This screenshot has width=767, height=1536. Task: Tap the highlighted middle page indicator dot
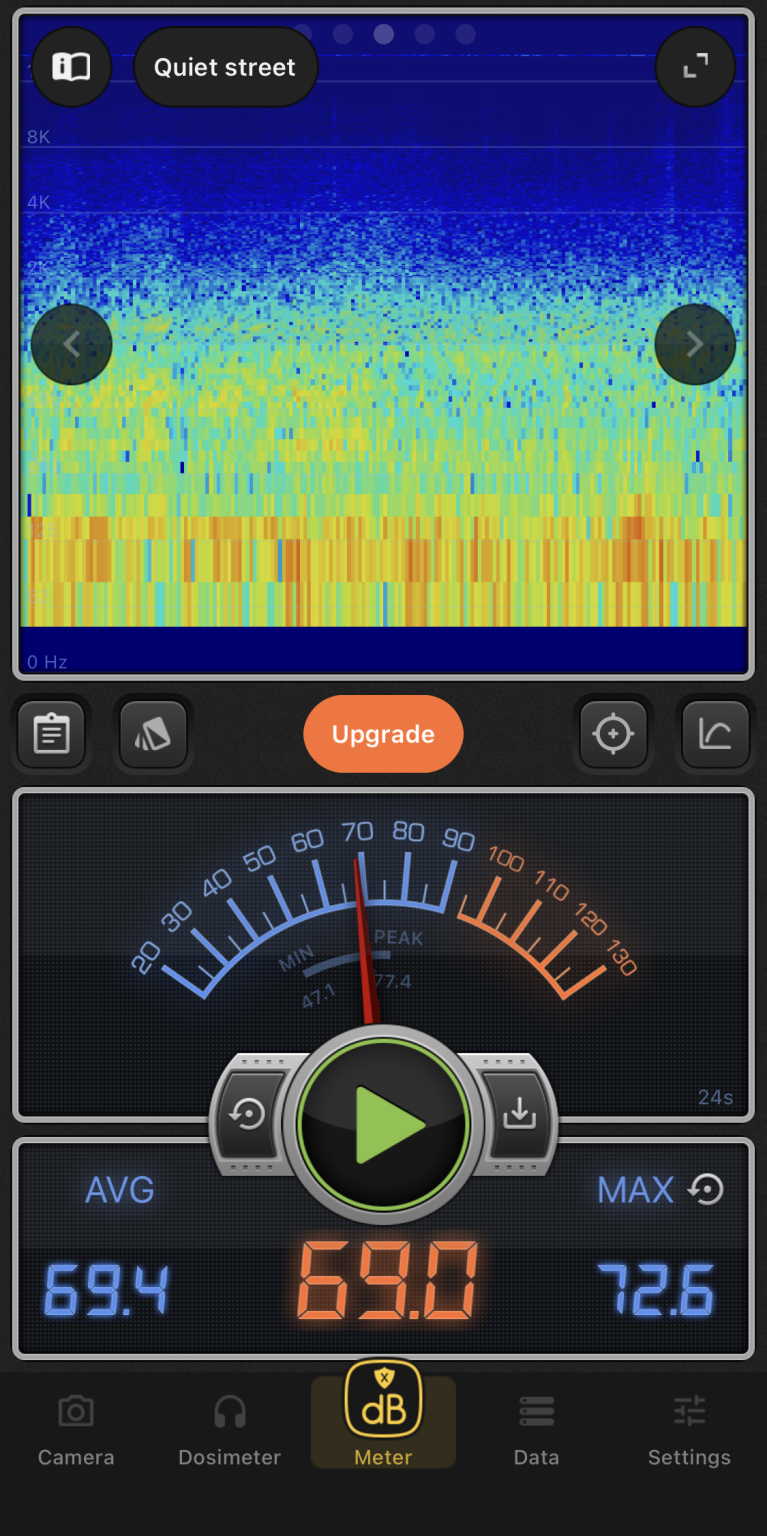(384, 34)
